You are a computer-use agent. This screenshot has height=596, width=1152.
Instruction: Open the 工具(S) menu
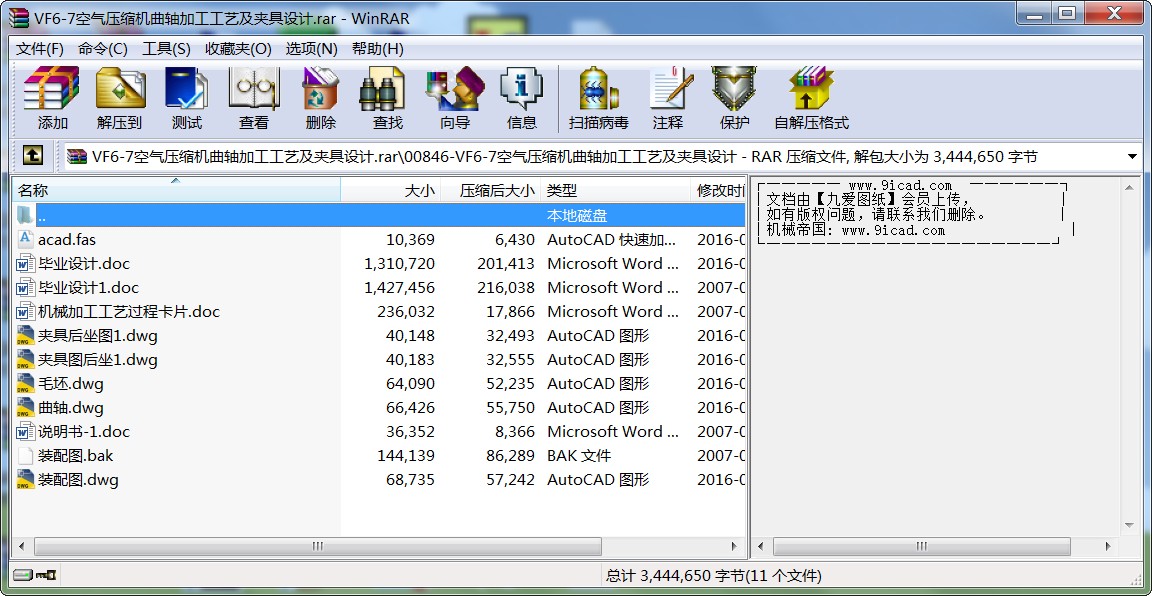pos(166,49)
